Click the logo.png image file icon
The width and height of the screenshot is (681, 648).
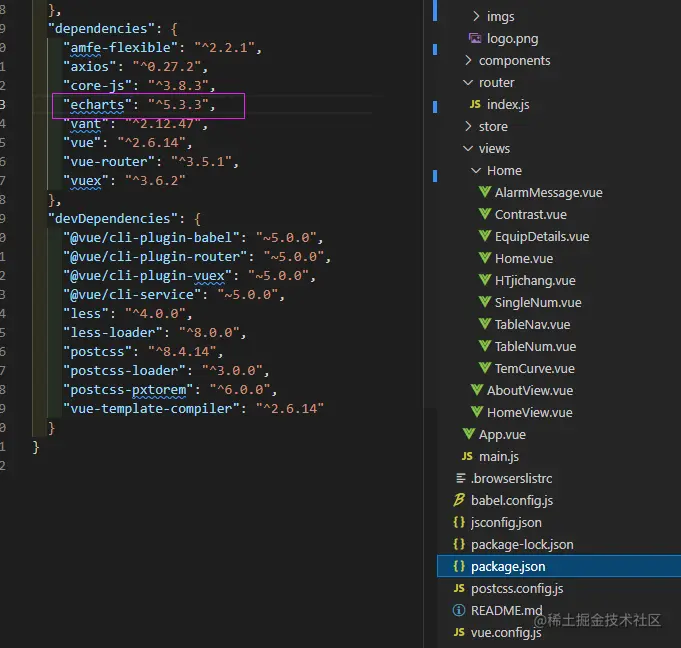[x=475, y=39]
